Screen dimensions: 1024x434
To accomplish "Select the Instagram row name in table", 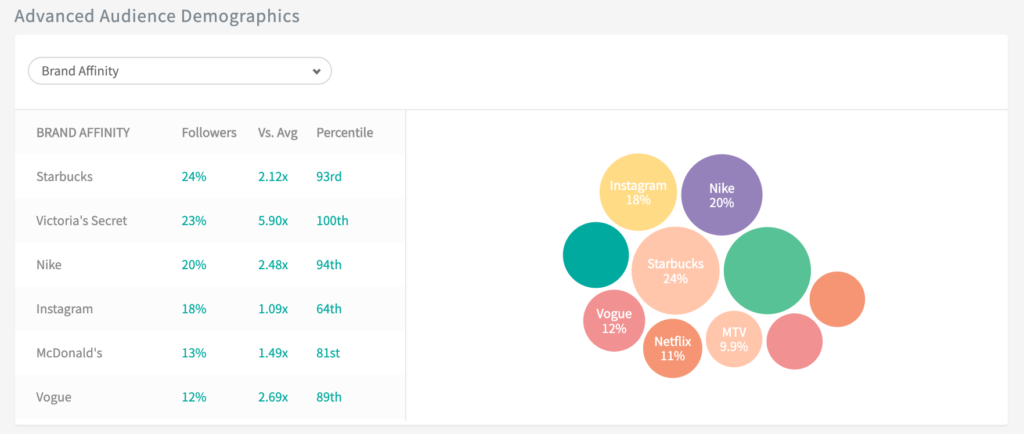I will pos(65,309).
